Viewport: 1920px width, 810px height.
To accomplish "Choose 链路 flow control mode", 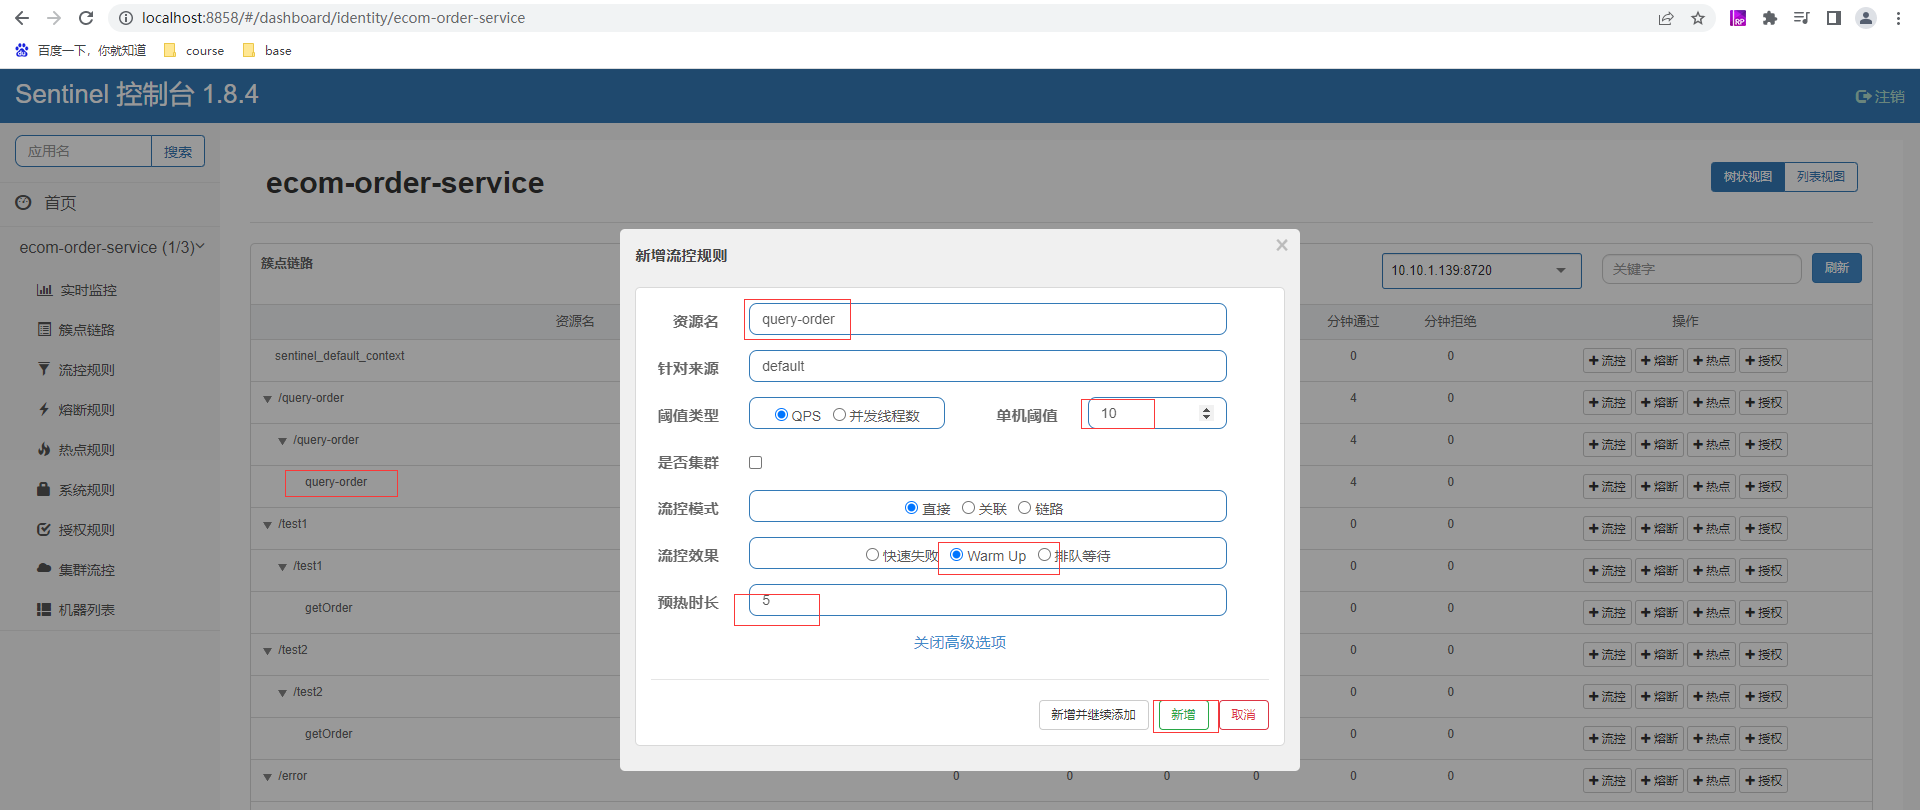I will tap(1024, 508).
